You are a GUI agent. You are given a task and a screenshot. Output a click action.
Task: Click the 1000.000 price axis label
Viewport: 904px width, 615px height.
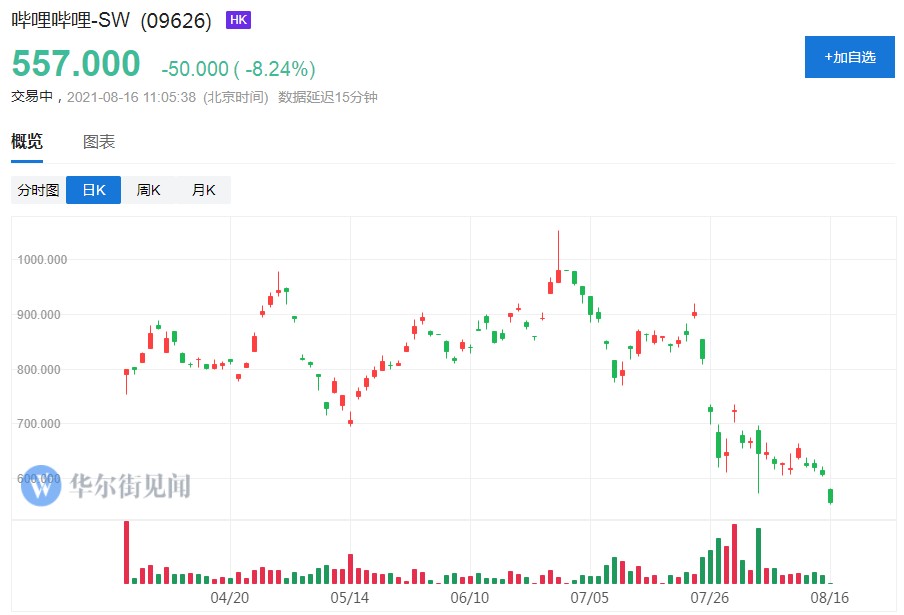[42, 259]
